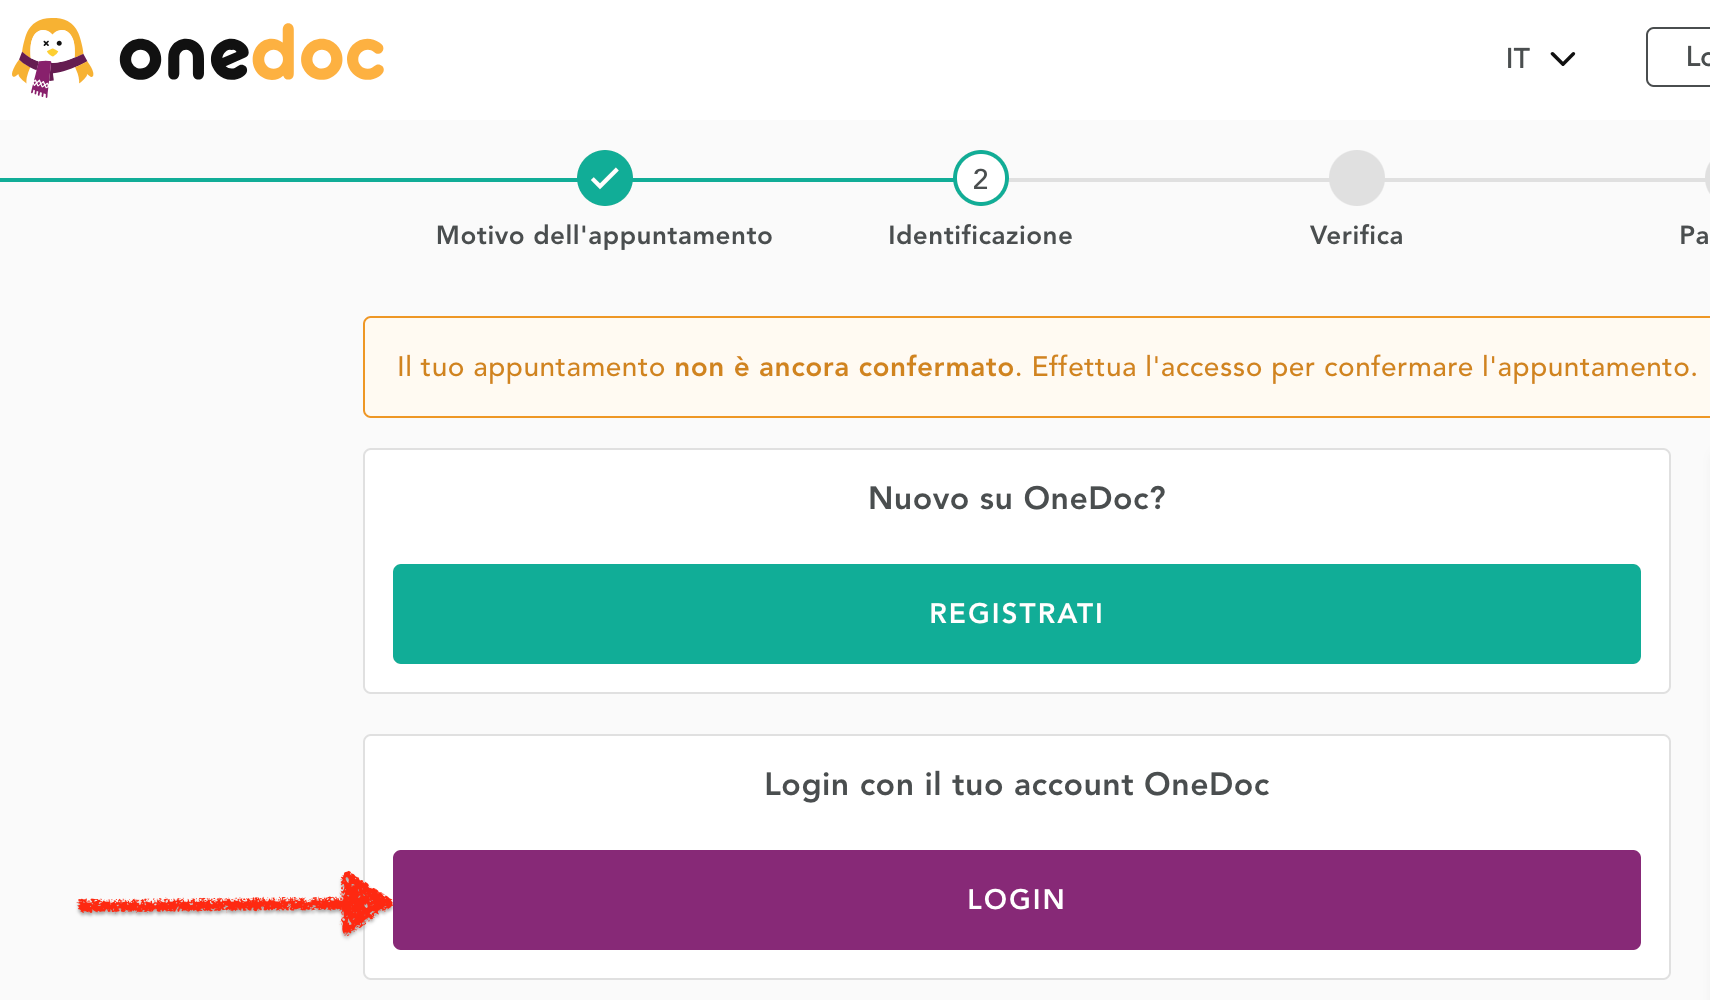The height and width of the screenshot is (1000, 1710).
Task: Click the red arrow pointing at LOGIN
Action: coord(235,904)
